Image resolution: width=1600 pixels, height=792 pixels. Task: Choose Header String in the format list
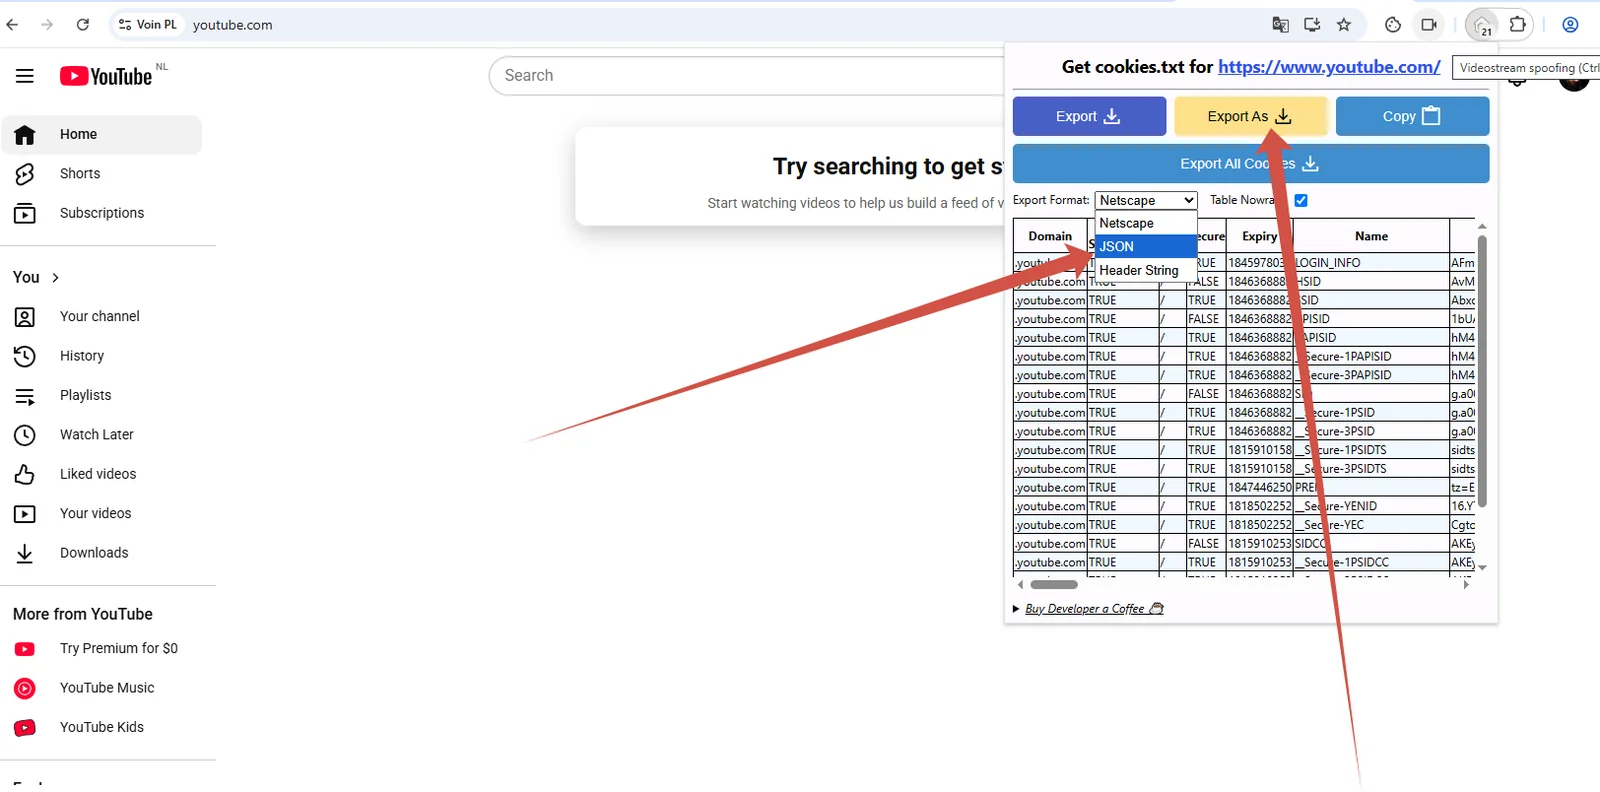tap(1146, 270)
